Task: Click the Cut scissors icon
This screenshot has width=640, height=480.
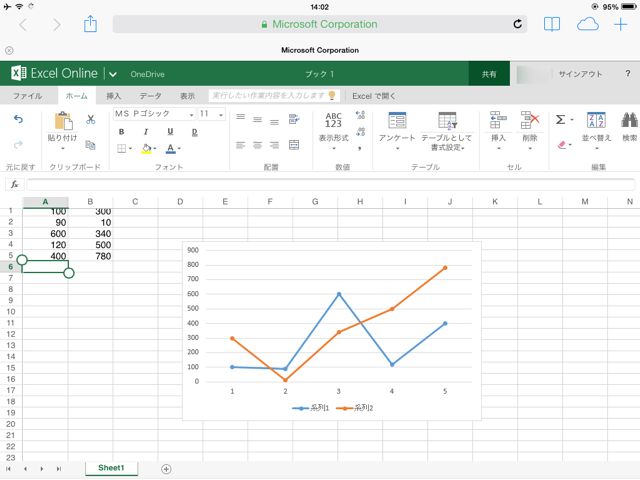Action: [x=91, y=119]
